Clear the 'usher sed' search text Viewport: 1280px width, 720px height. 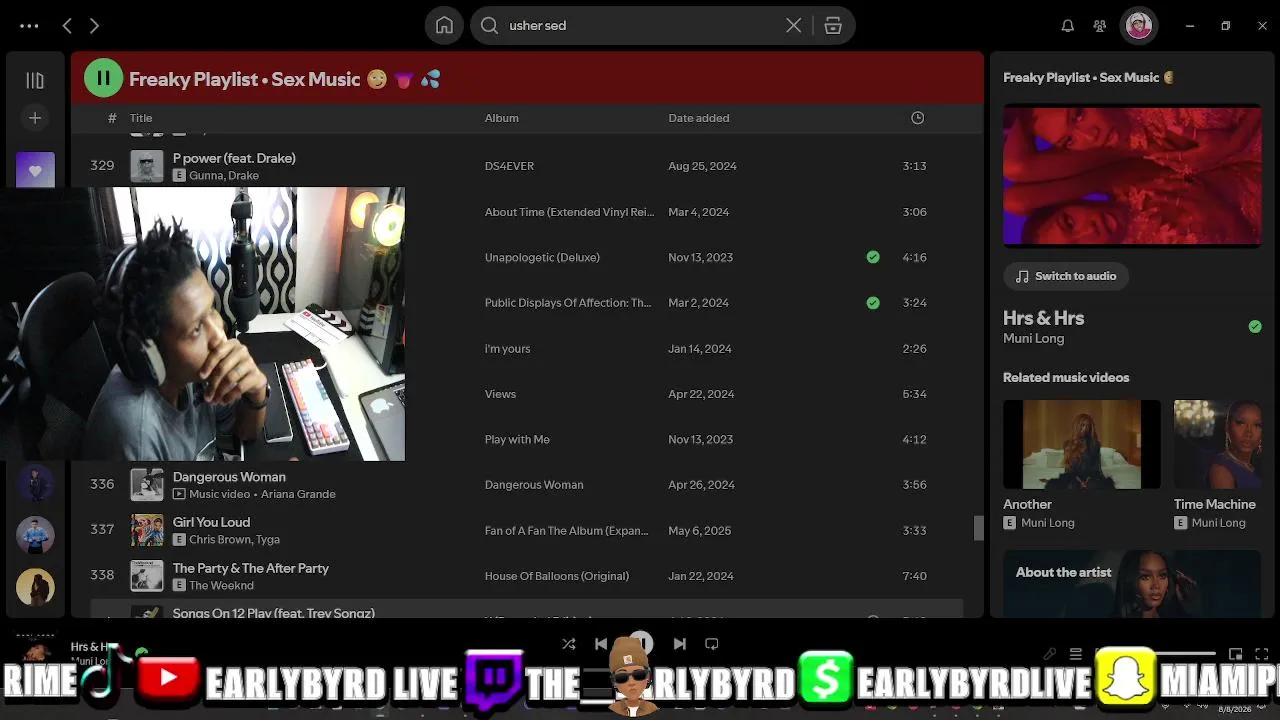[793, 26]
